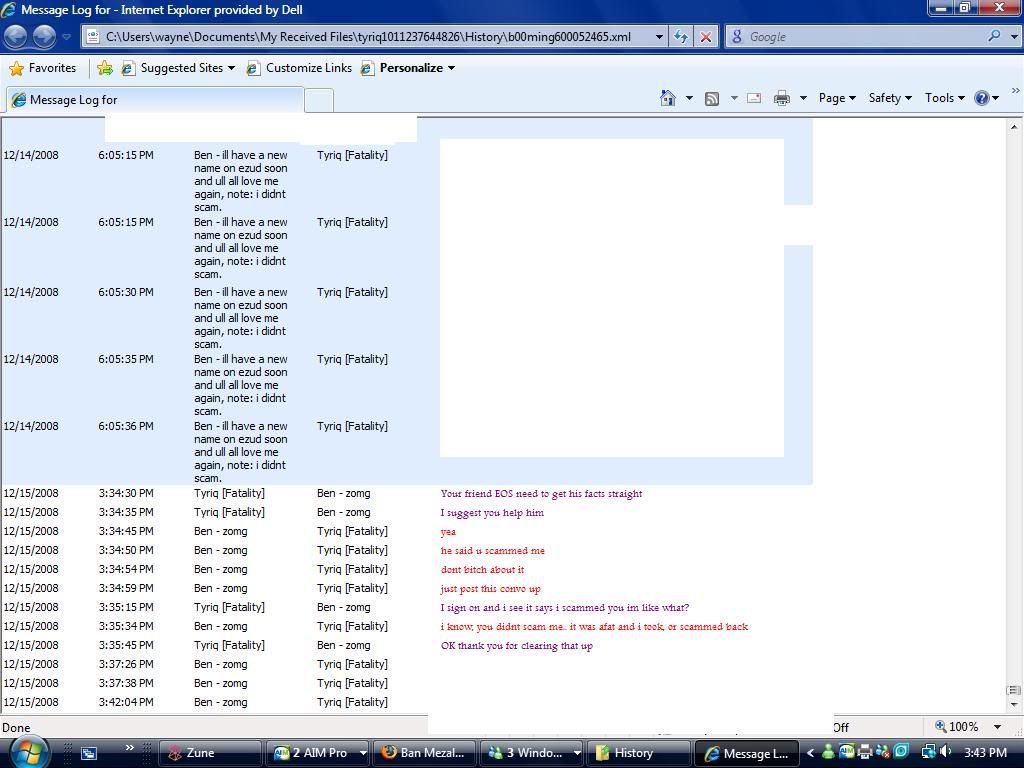Select message 'OK thank you for clearing that up'
This screenshot has height=768, width=1024.
(517, 646)
